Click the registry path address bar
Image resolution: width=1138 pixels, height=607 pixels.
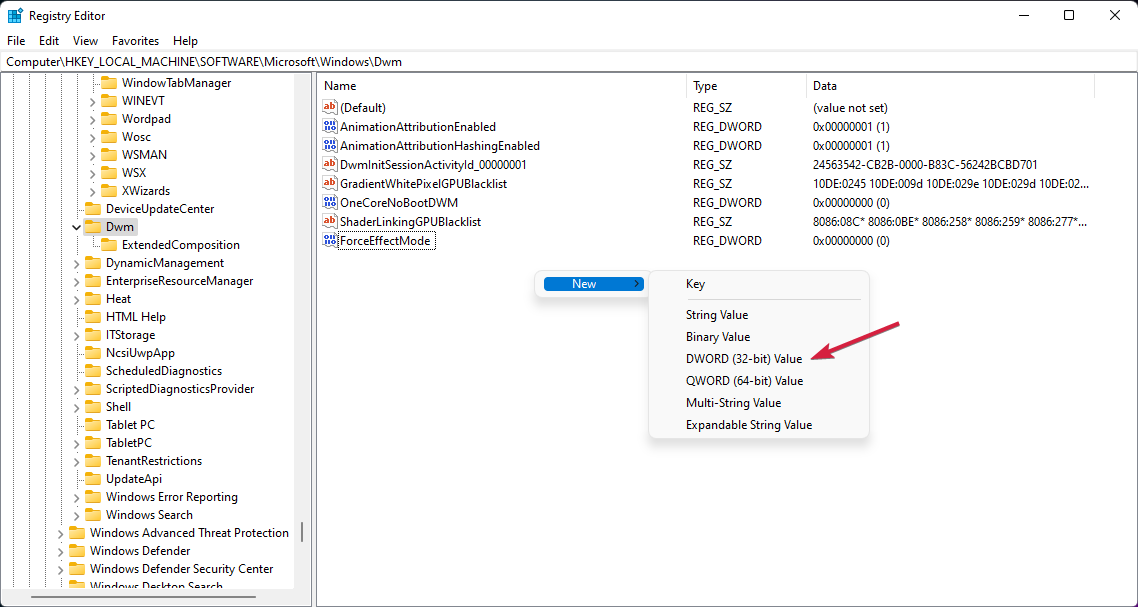point(400,61)
